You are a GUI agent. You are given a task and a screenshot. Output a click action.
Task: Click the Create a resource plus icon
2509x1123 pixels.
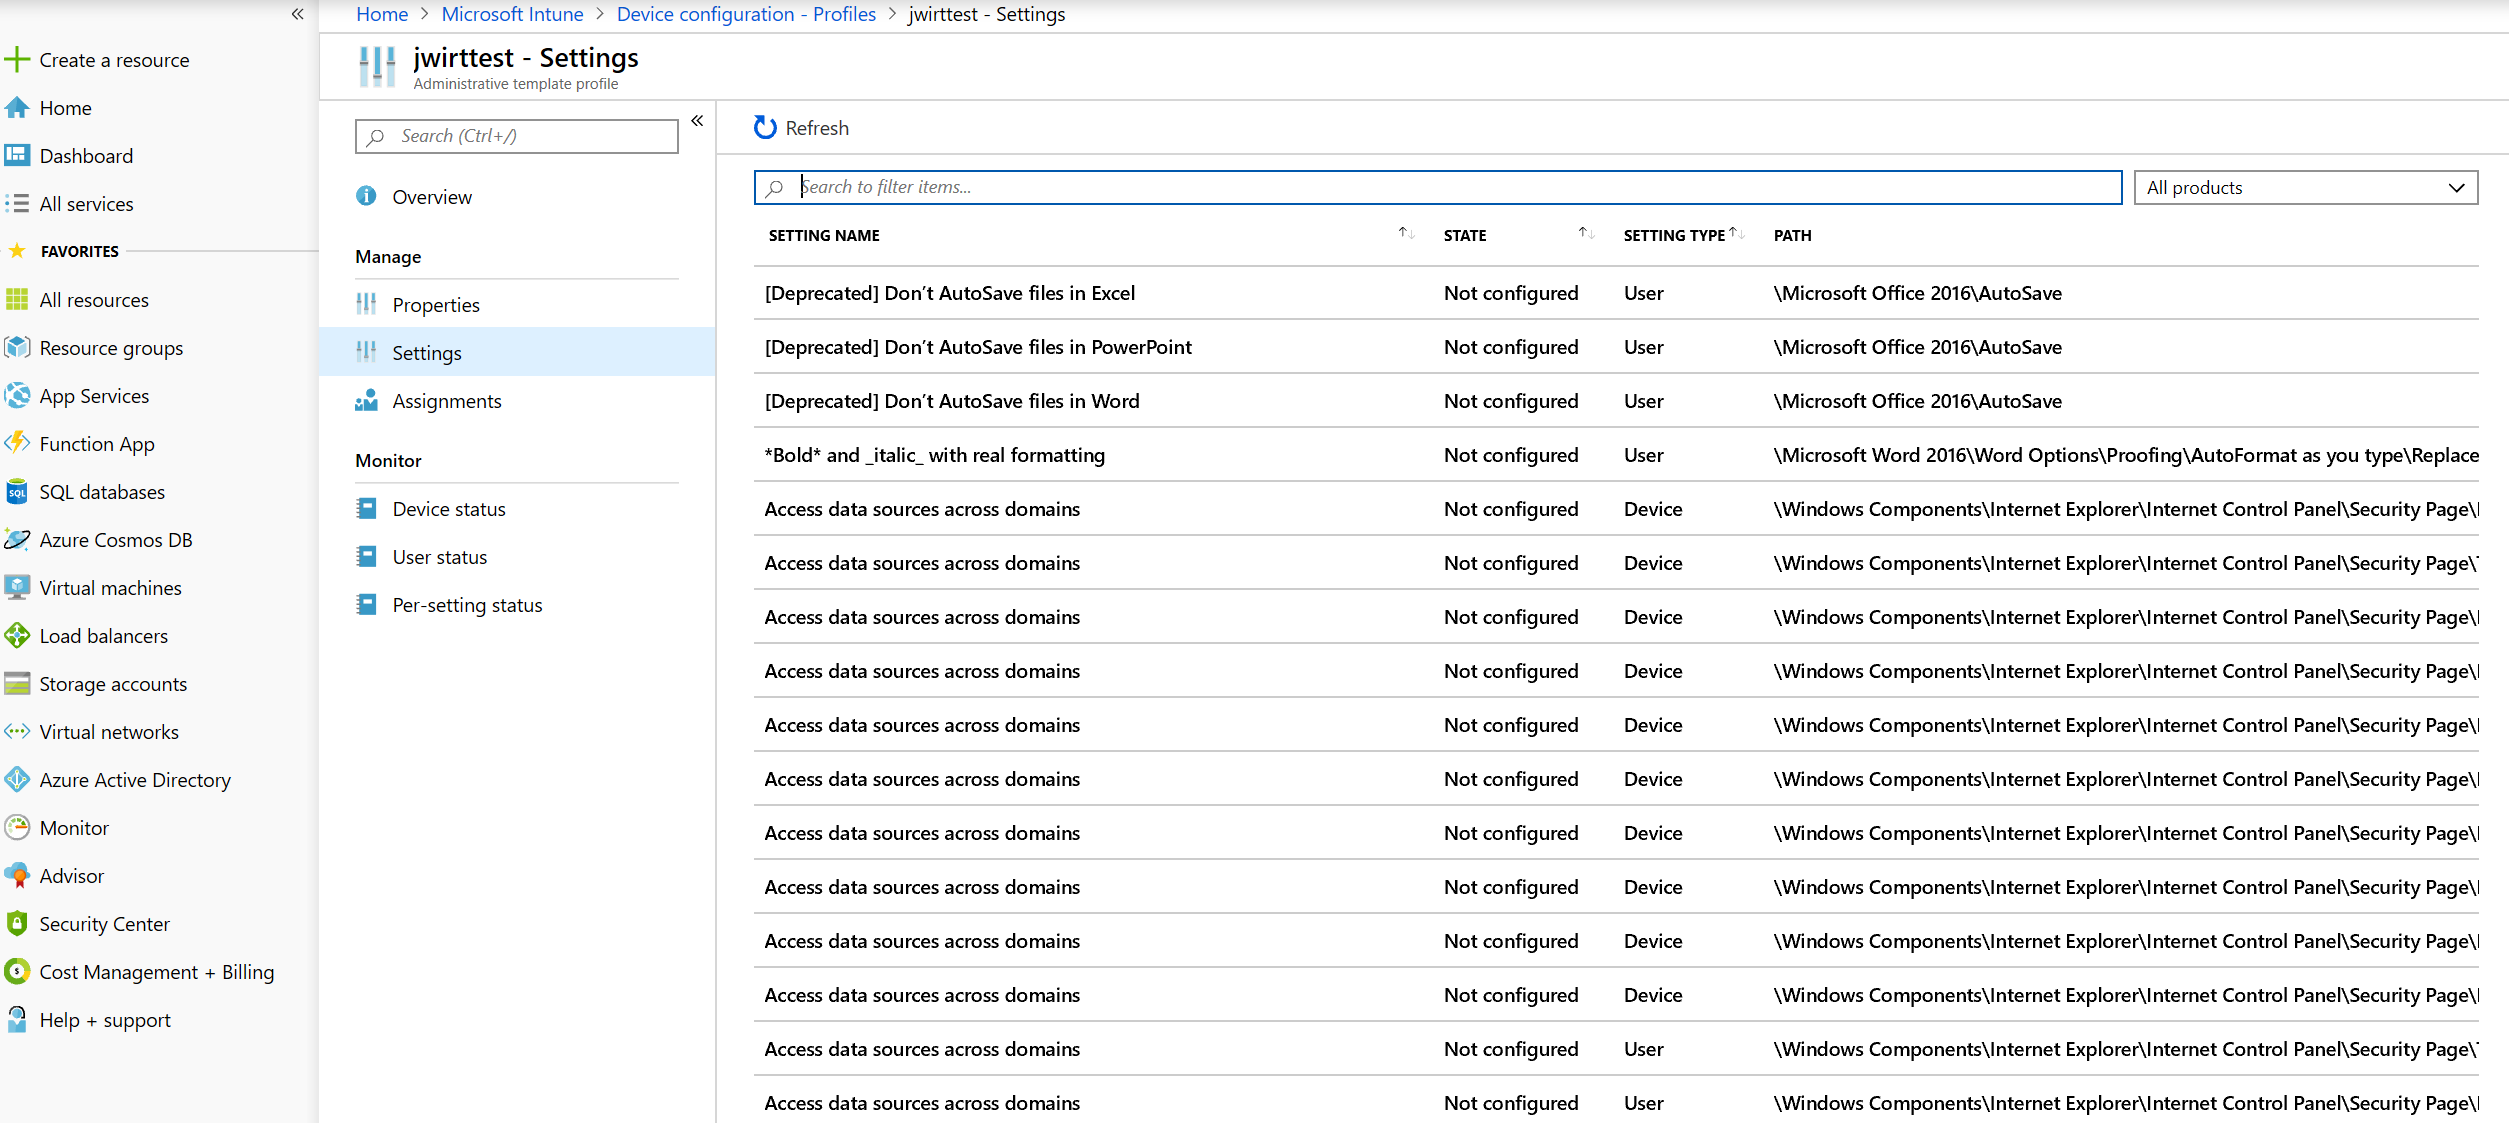pyautogui.click(x=17, y=60)
